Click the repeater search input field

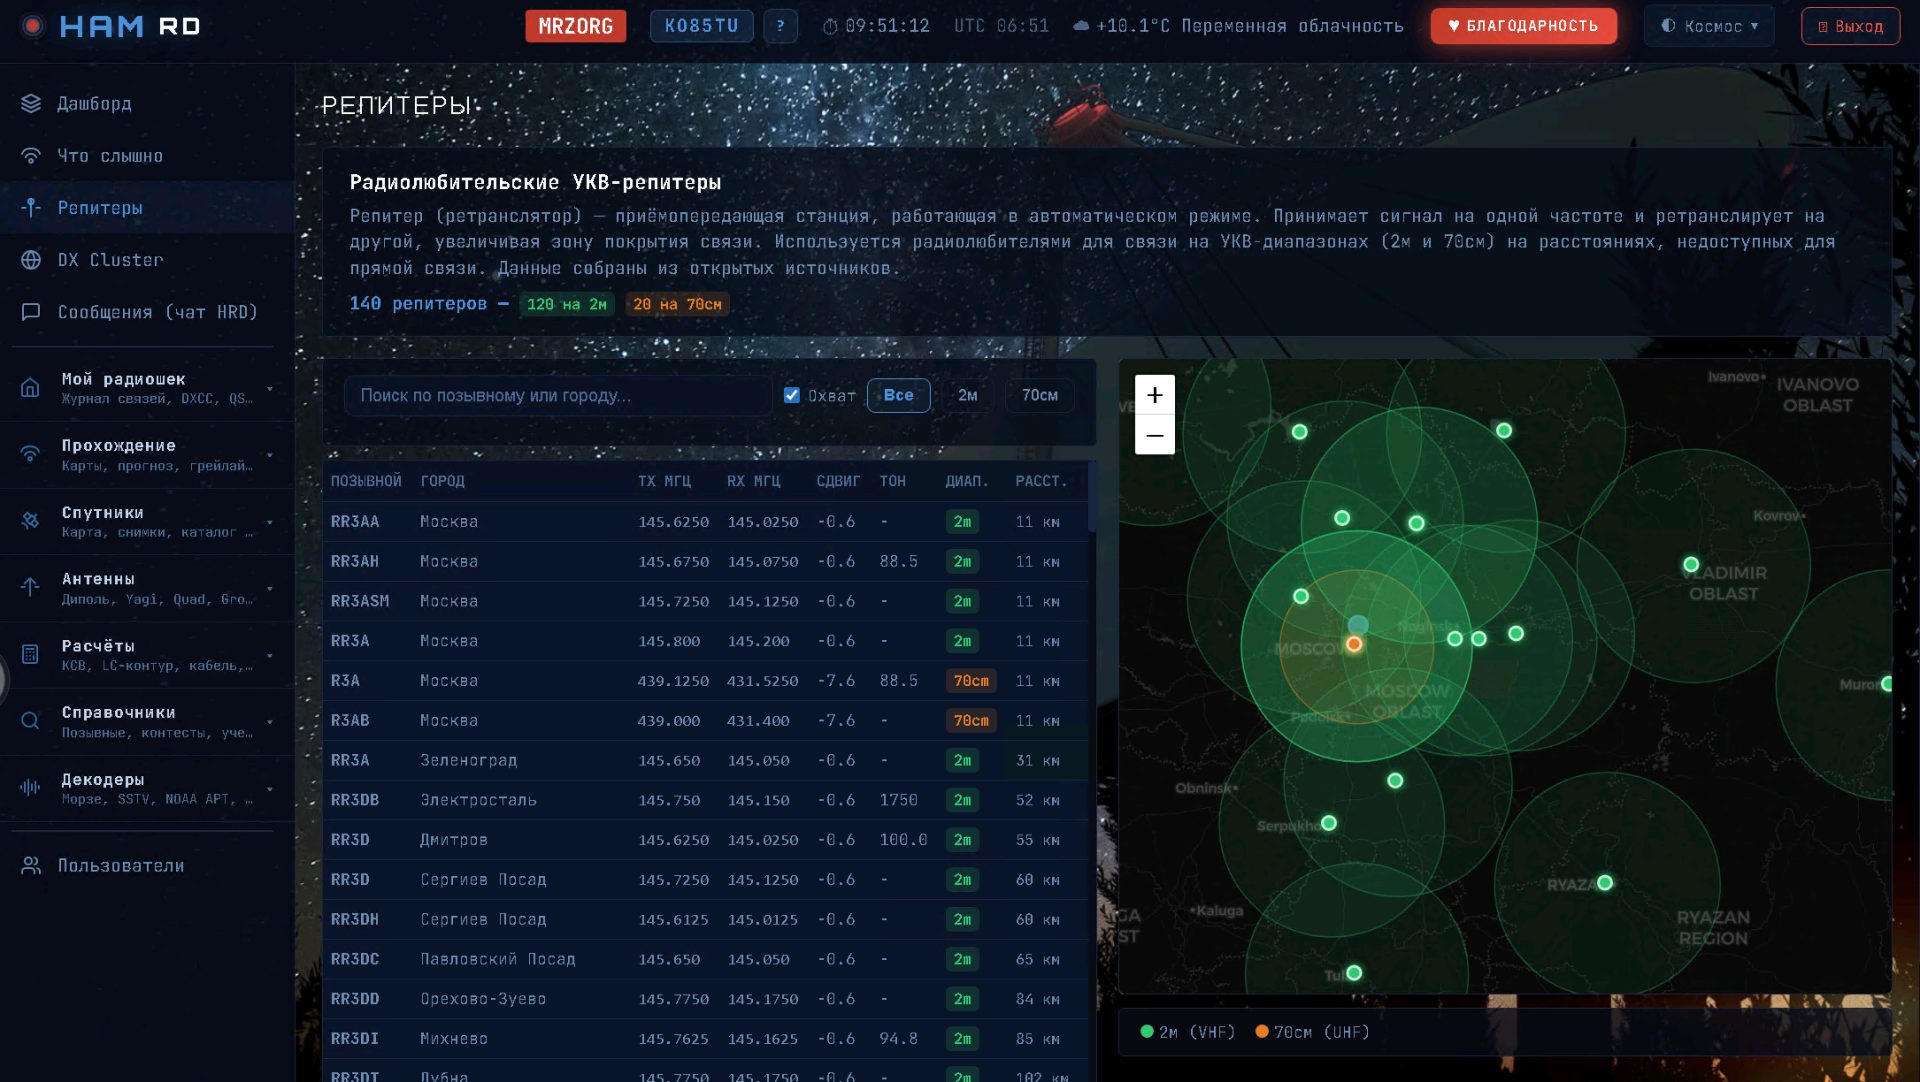pyautogui.click(x=558, y=396)
